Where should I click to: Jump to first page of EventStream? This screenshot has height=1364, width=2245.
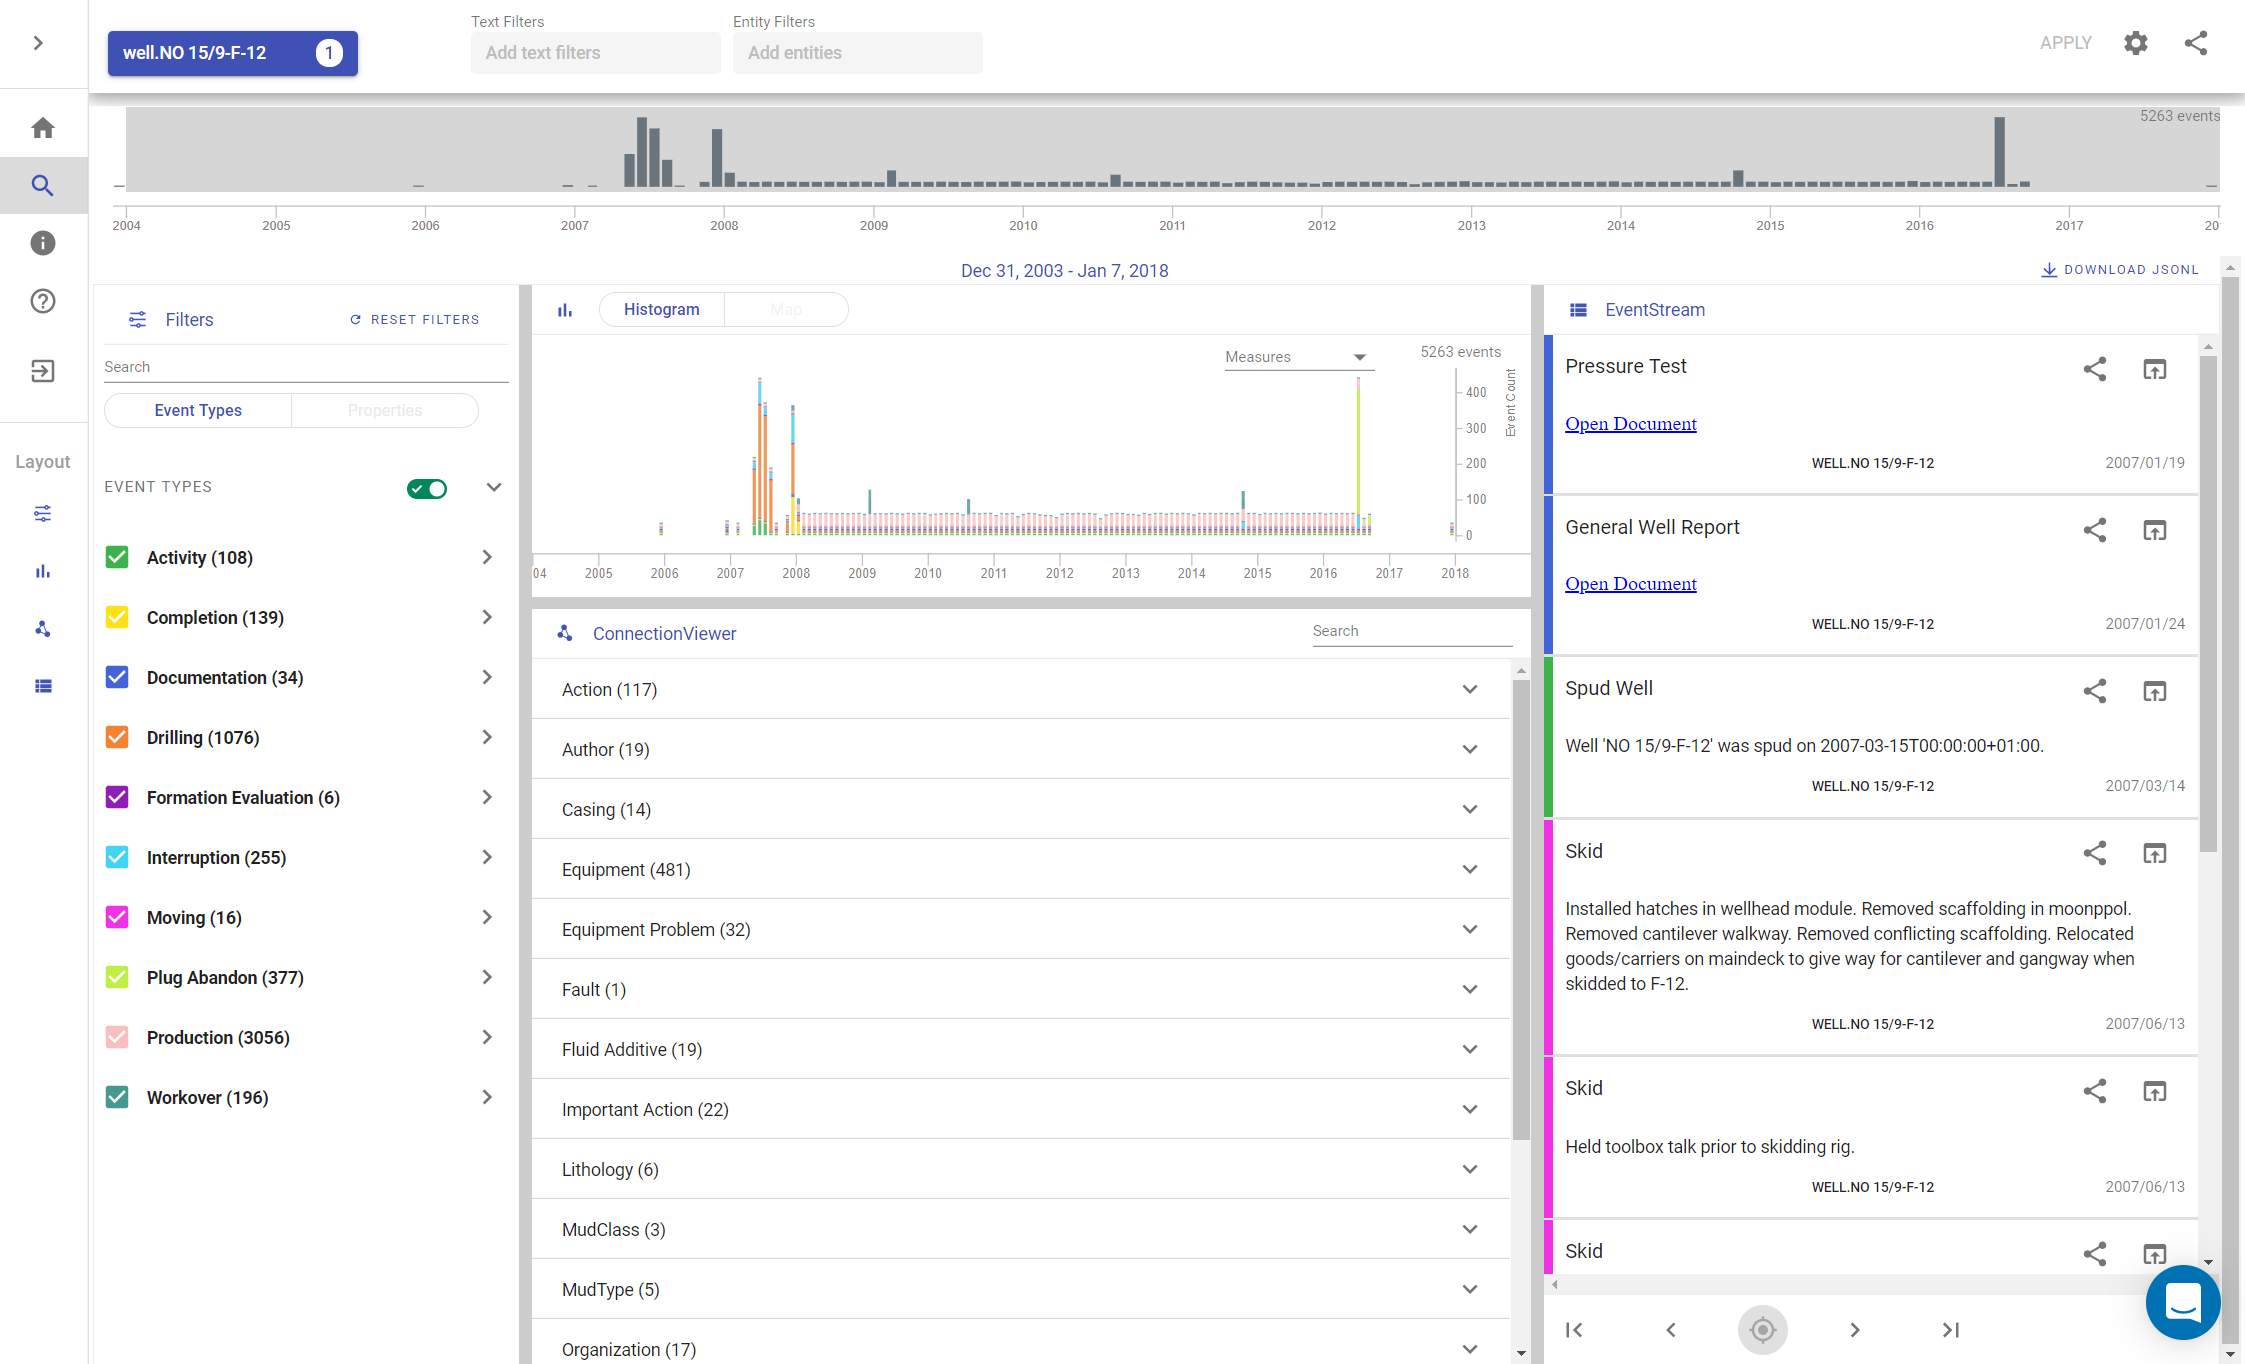tap(1574, 1330)
